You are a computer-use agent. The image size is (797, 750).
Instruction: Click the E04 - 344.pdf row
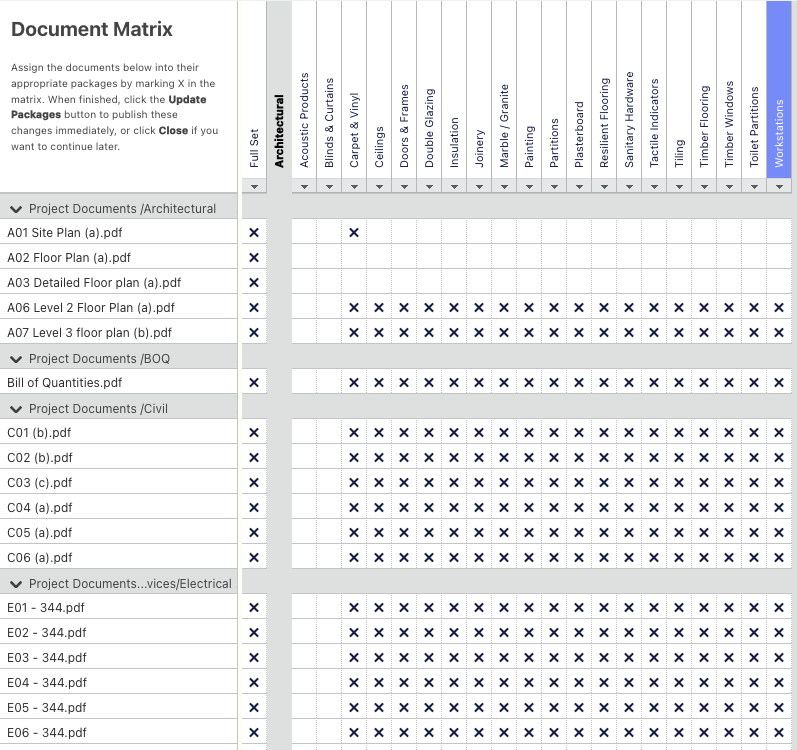(118, 682)
